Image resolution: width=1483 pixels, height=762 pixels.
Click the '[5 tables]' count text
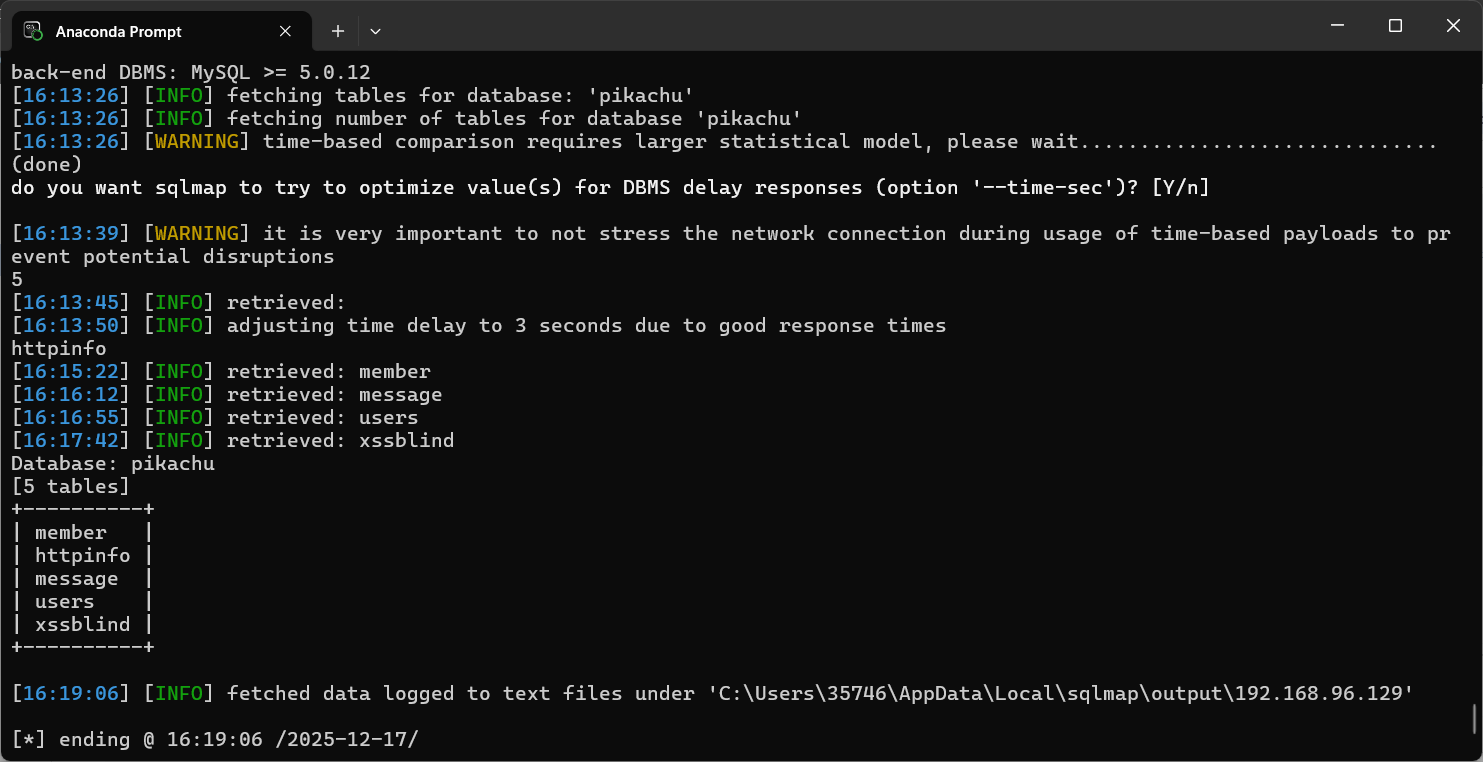(x=70, y=487)
